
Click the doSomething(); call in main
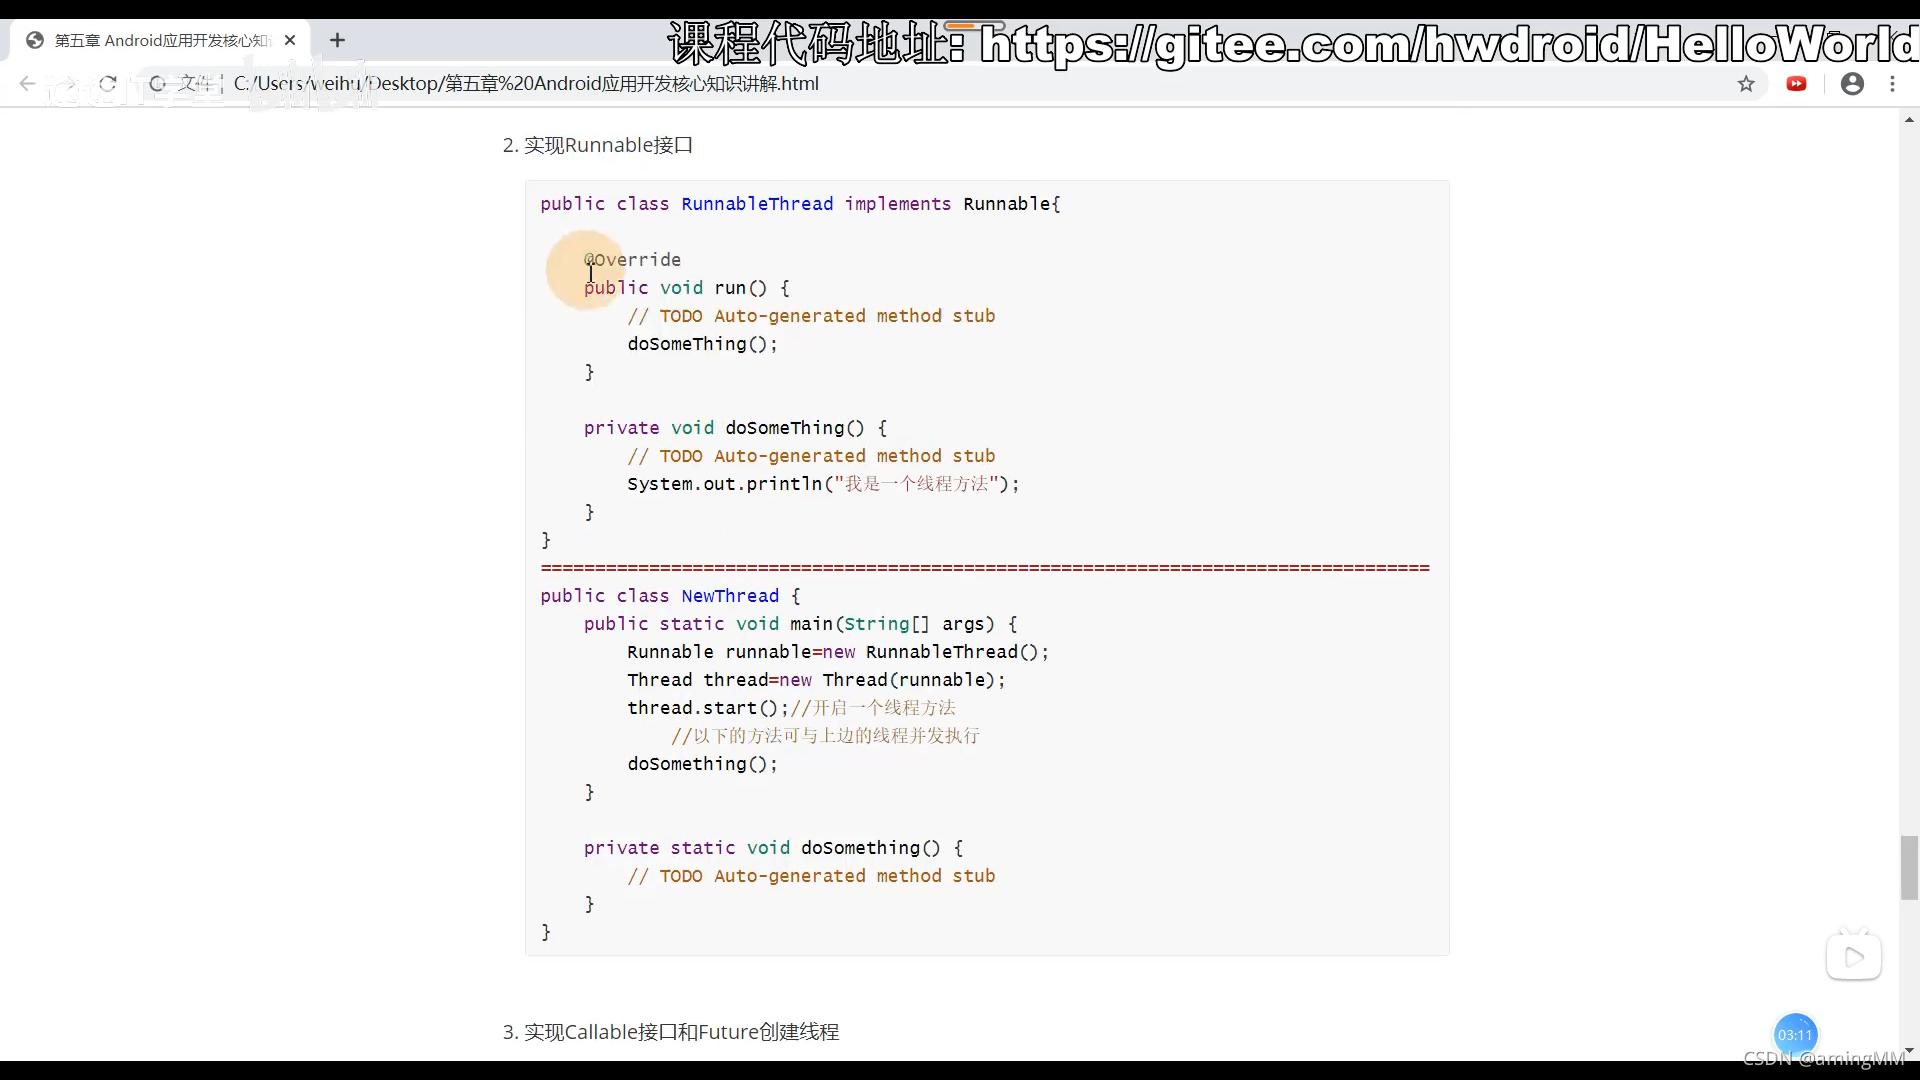pos(702,764)
